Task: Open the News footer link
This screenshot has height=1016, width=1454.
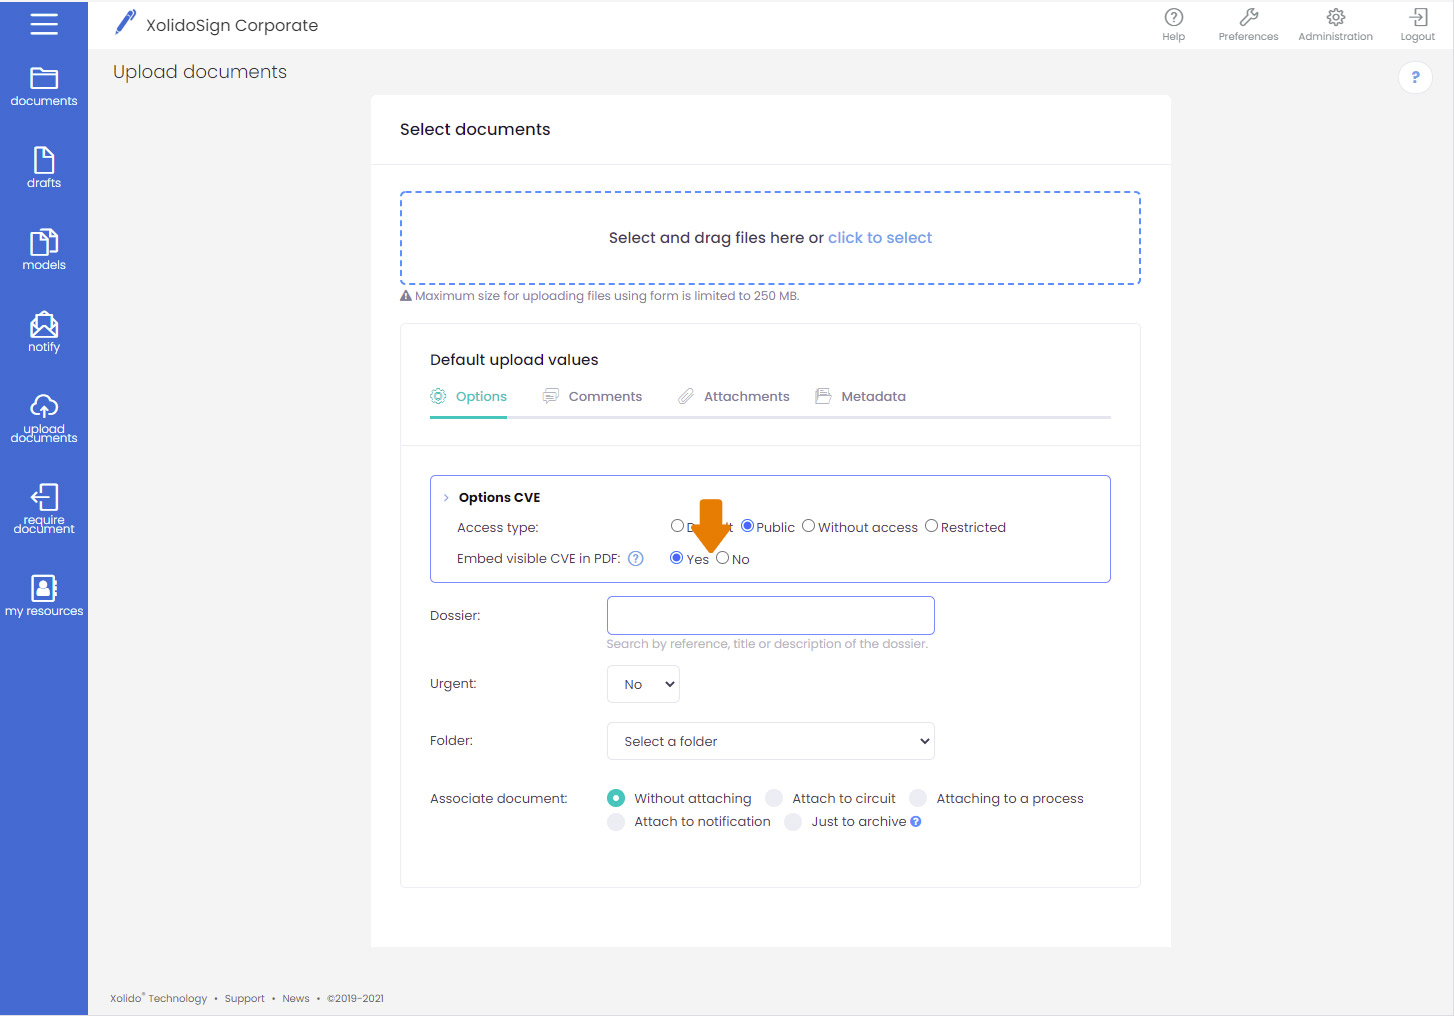Action: 296,998
